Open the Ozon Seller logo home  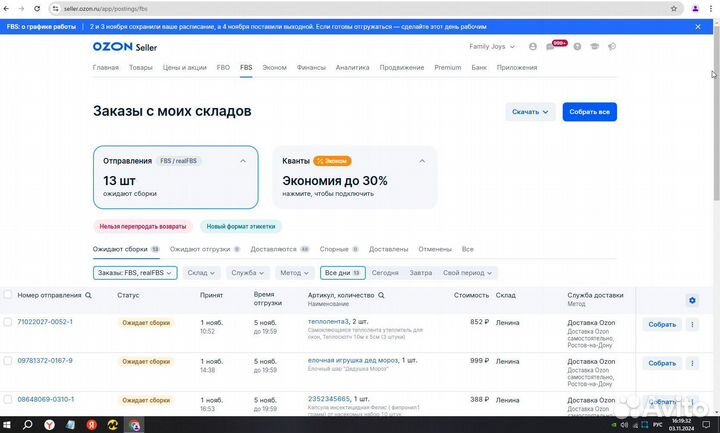tap(125, 47)
